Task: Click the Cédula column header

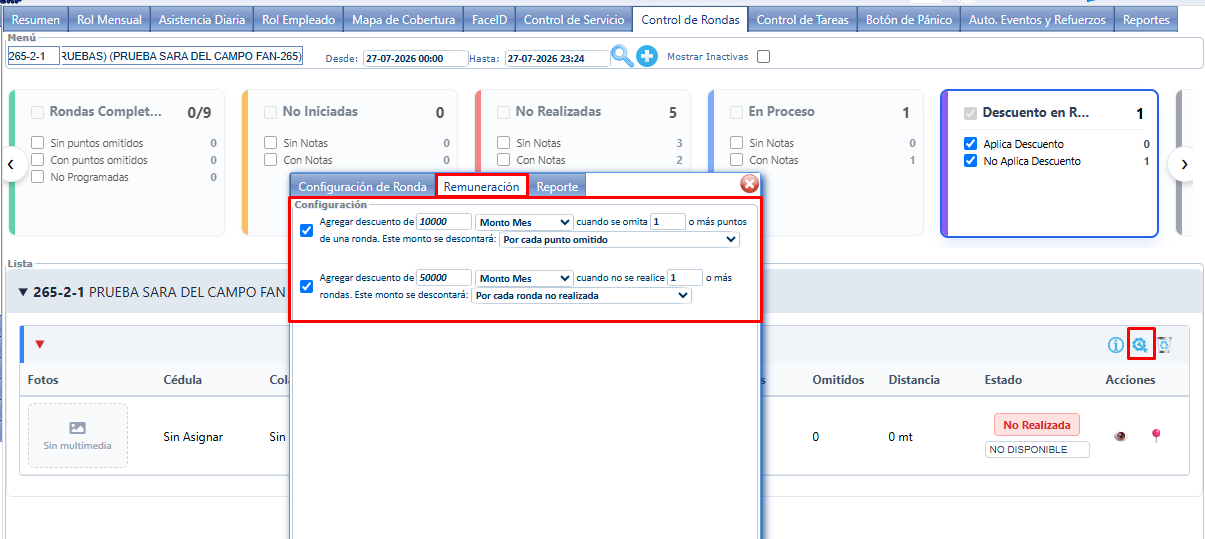Action: (x=183, y=380)
